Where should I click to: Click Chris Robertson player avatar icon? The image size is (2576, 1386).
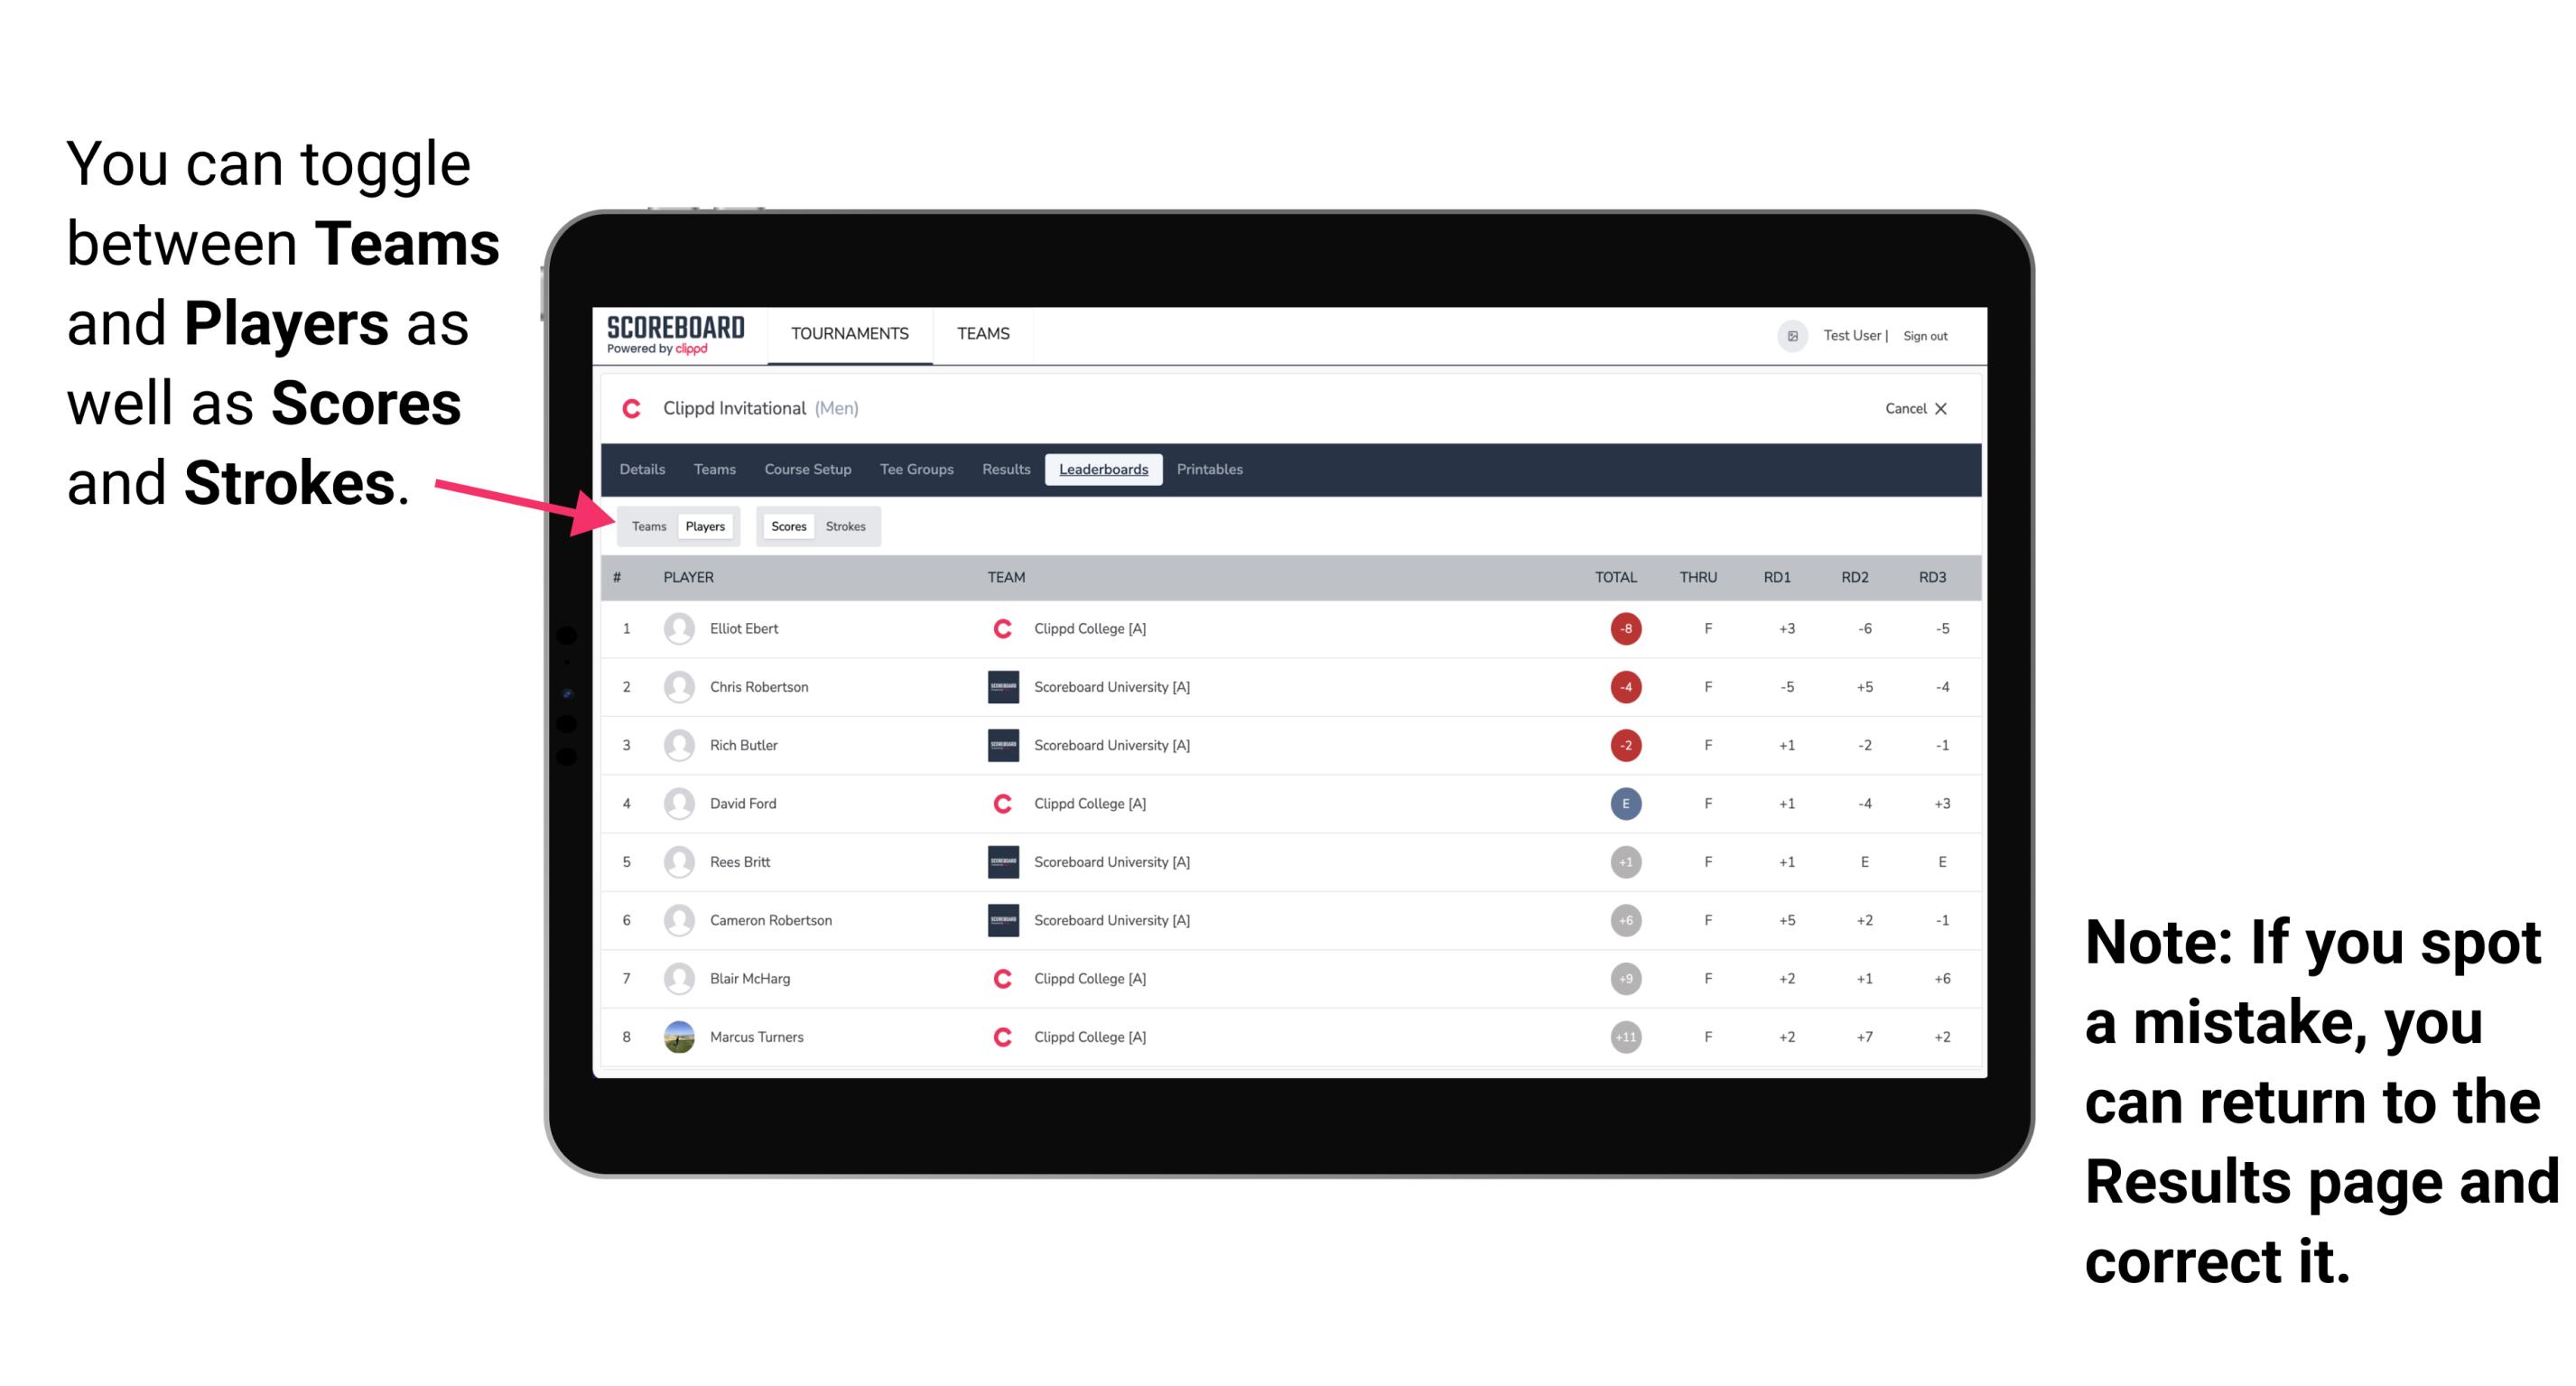(x=681, y=690)
